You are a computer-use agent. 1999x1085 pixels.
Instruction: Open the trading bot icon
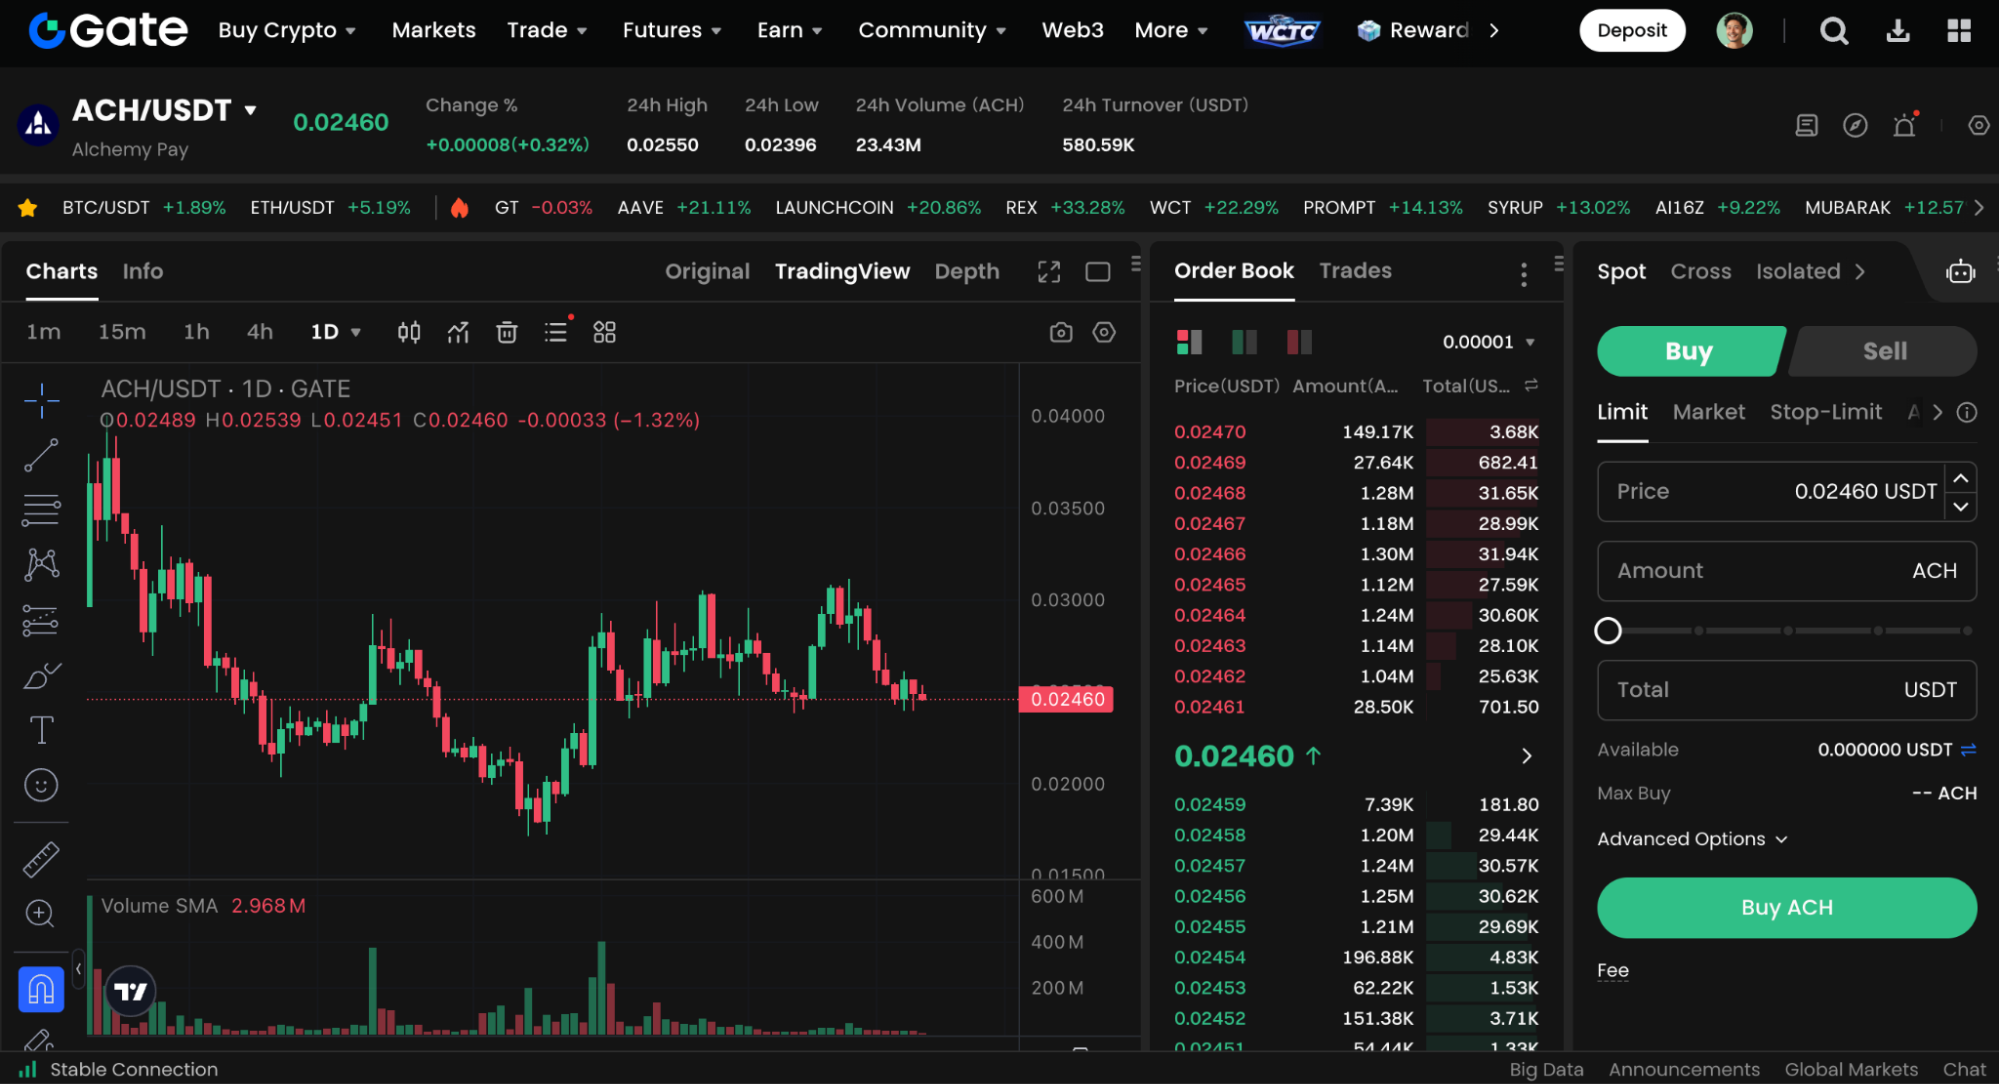(1960, 272)
